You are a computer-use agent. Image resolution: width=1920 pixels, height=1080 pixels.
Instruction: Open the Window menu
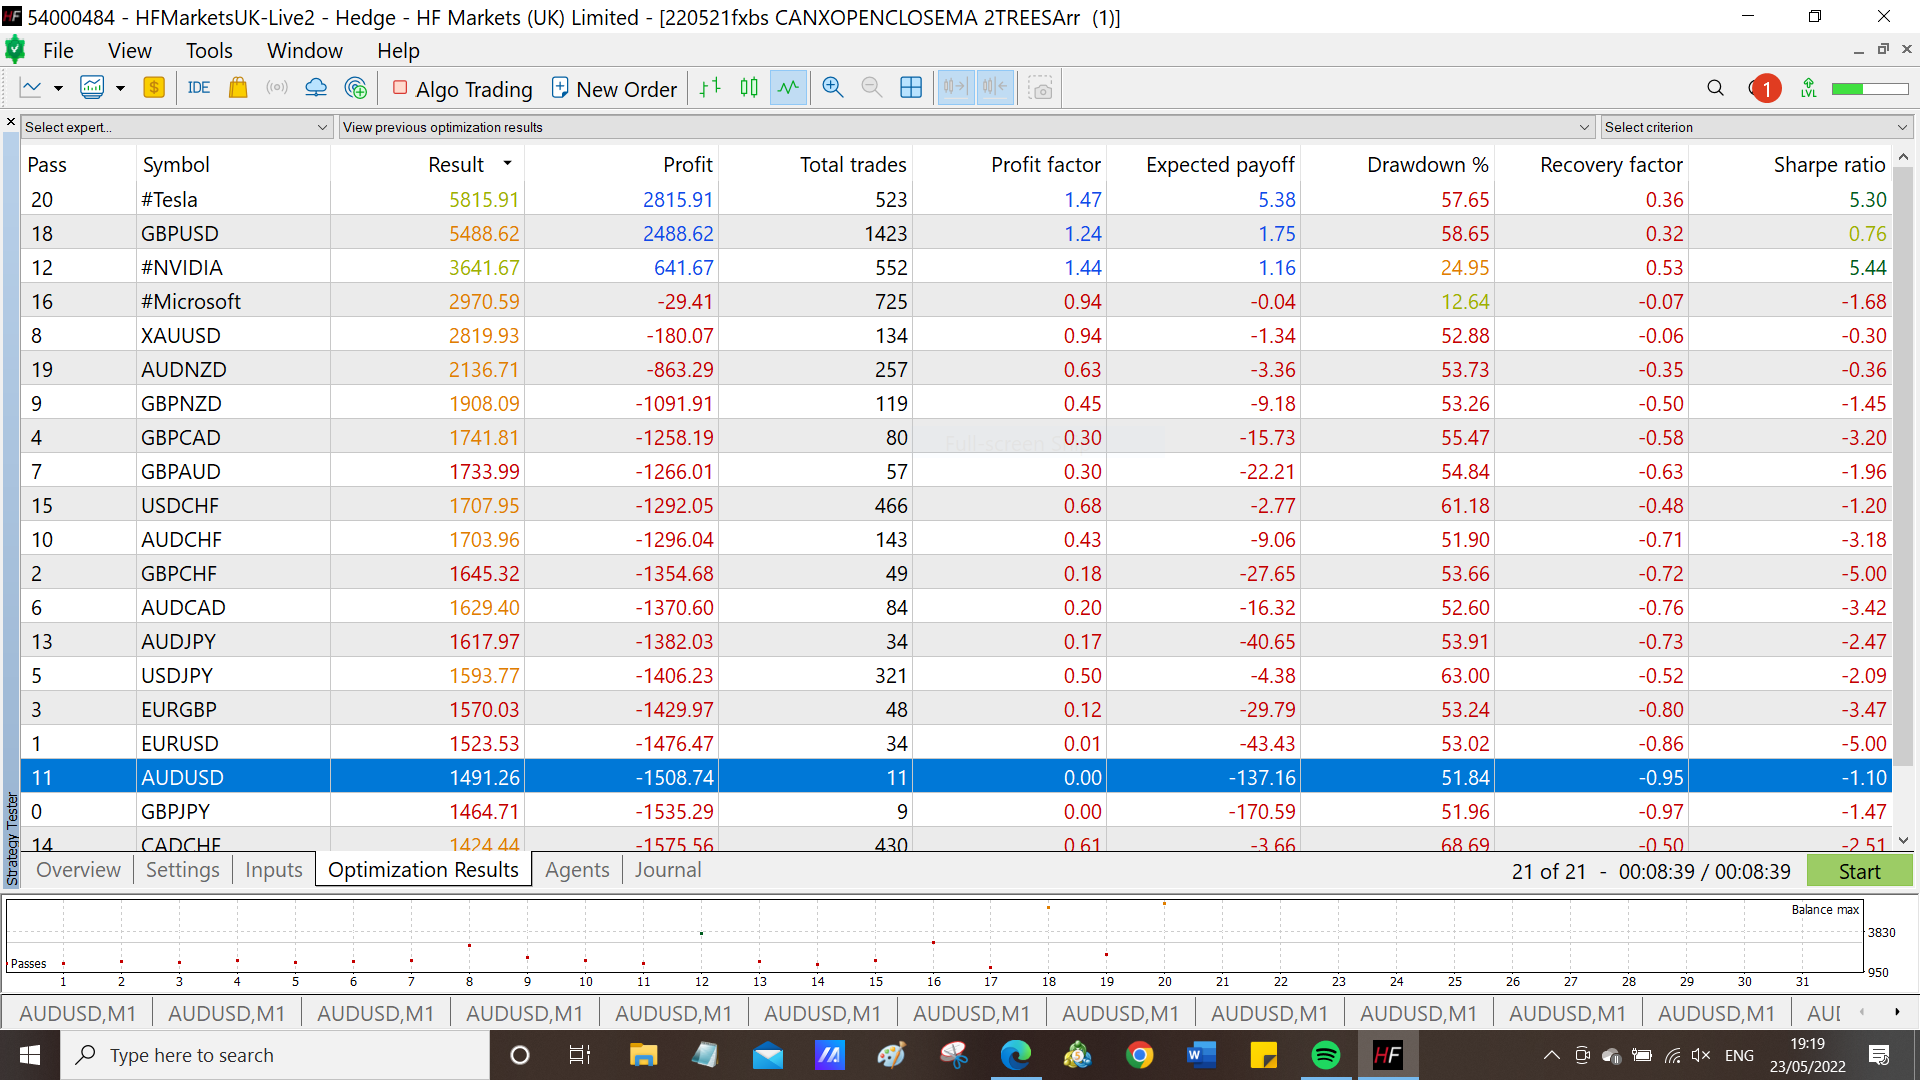coord(305,51)
